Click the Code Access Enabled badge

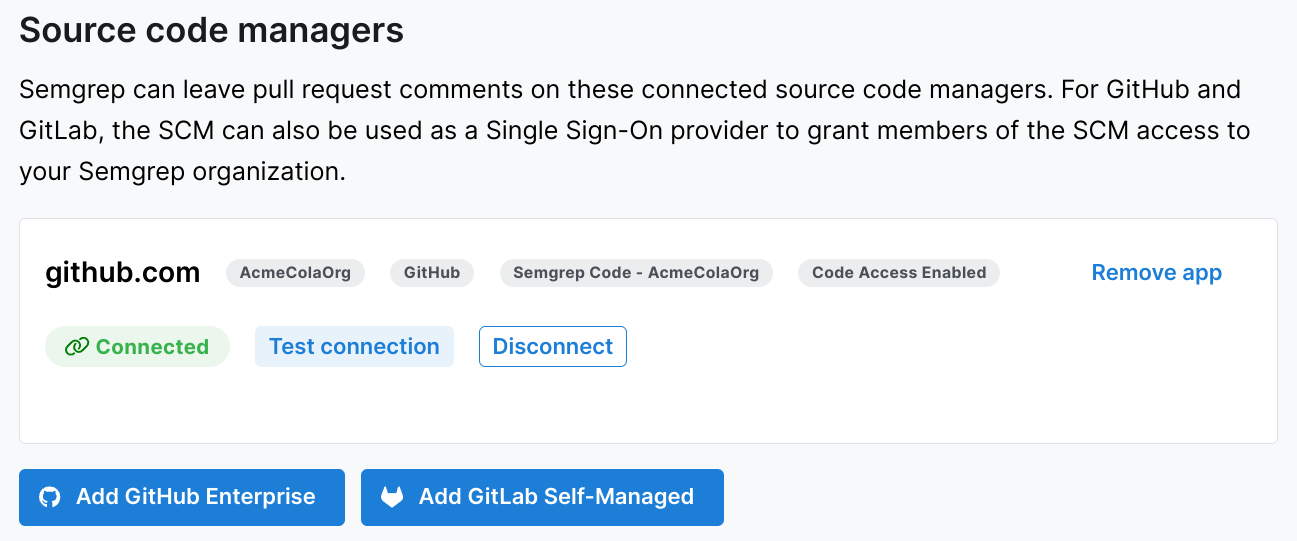click(x=898, y=273)
